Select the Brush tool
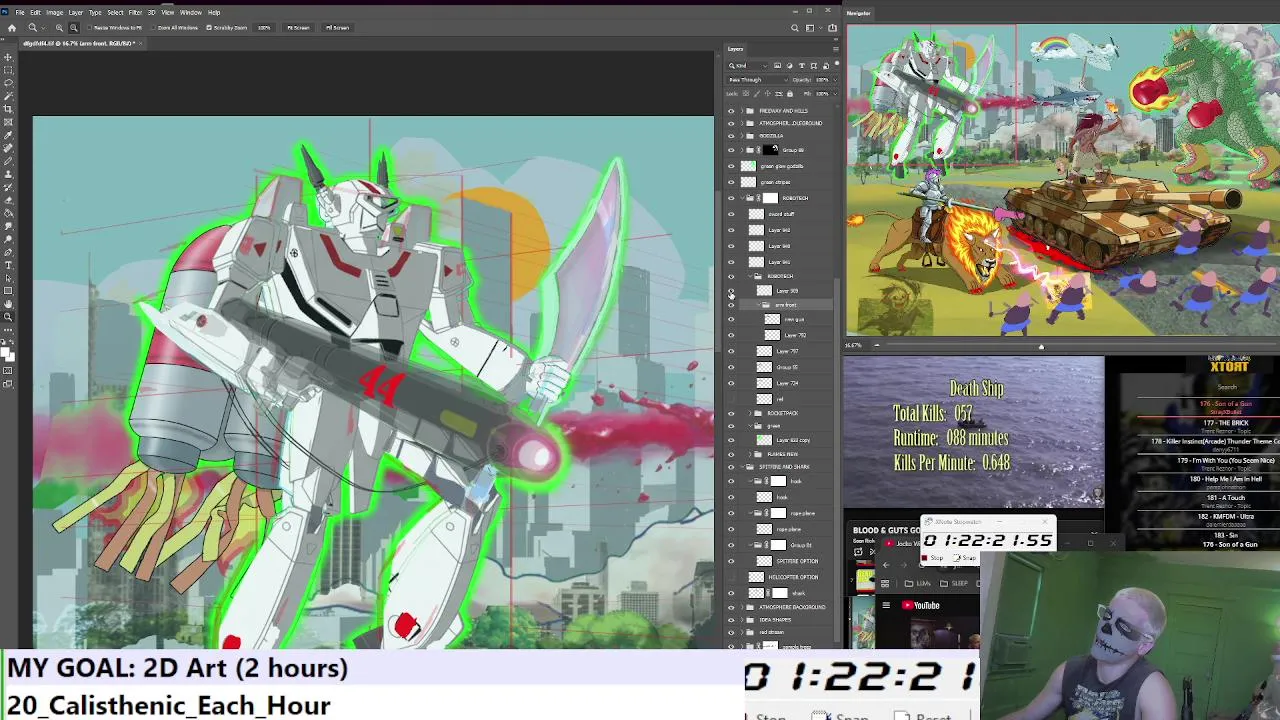The width and height of the screenshot is (1280, 720). pos(8,161)
